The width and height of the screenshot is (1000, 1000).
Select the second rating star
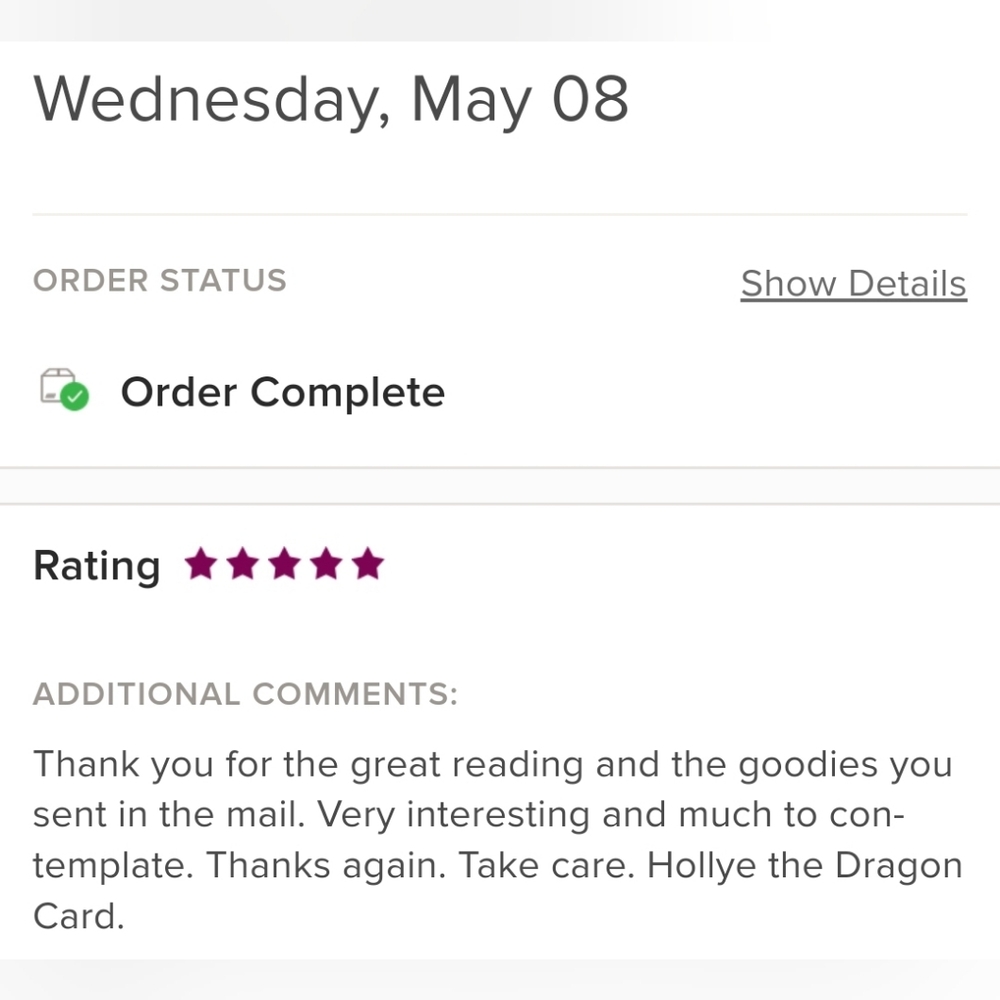pyautogui.click(x=243, y=565)
